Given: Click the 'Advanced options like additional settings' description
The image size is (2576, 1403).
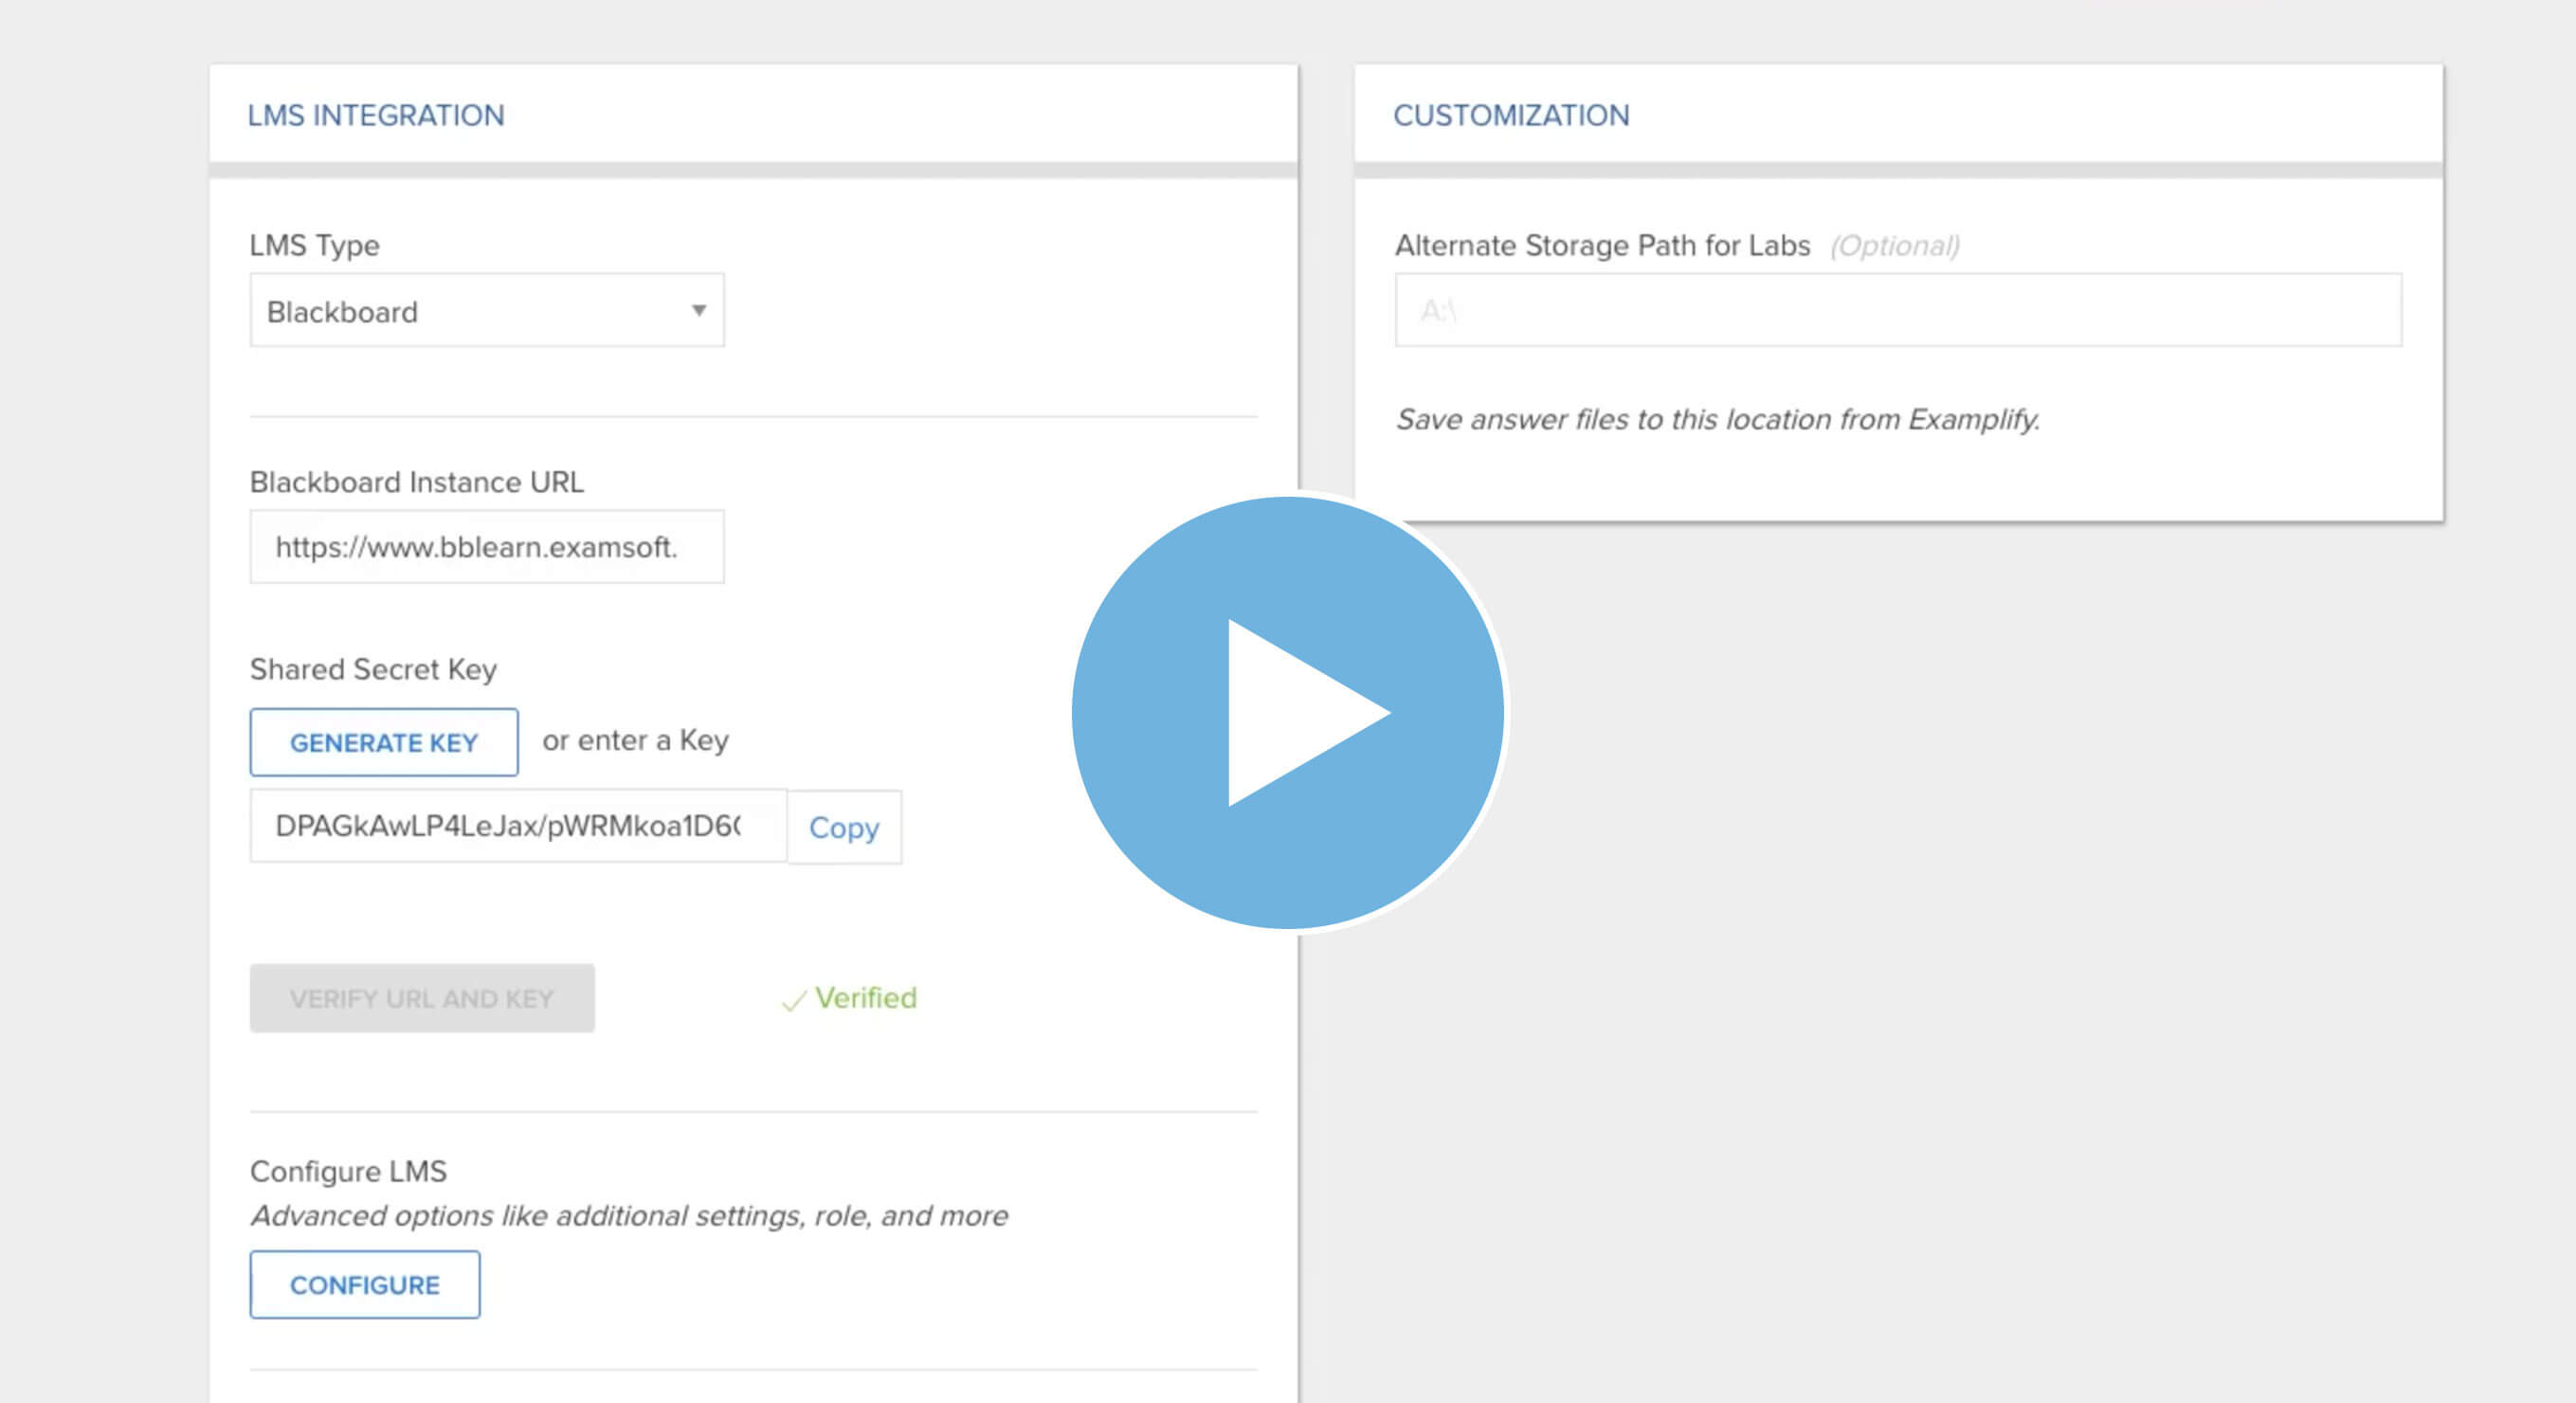Looking at the screenshot, I should pyautogui.click(x=629, y=1215).
